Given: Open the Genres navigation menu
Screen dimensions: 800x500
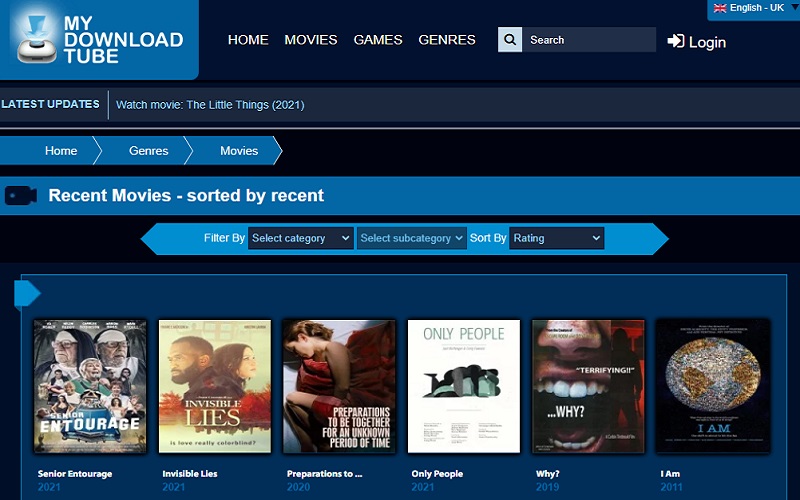Looking at the screenshot, I should (447, 40).
